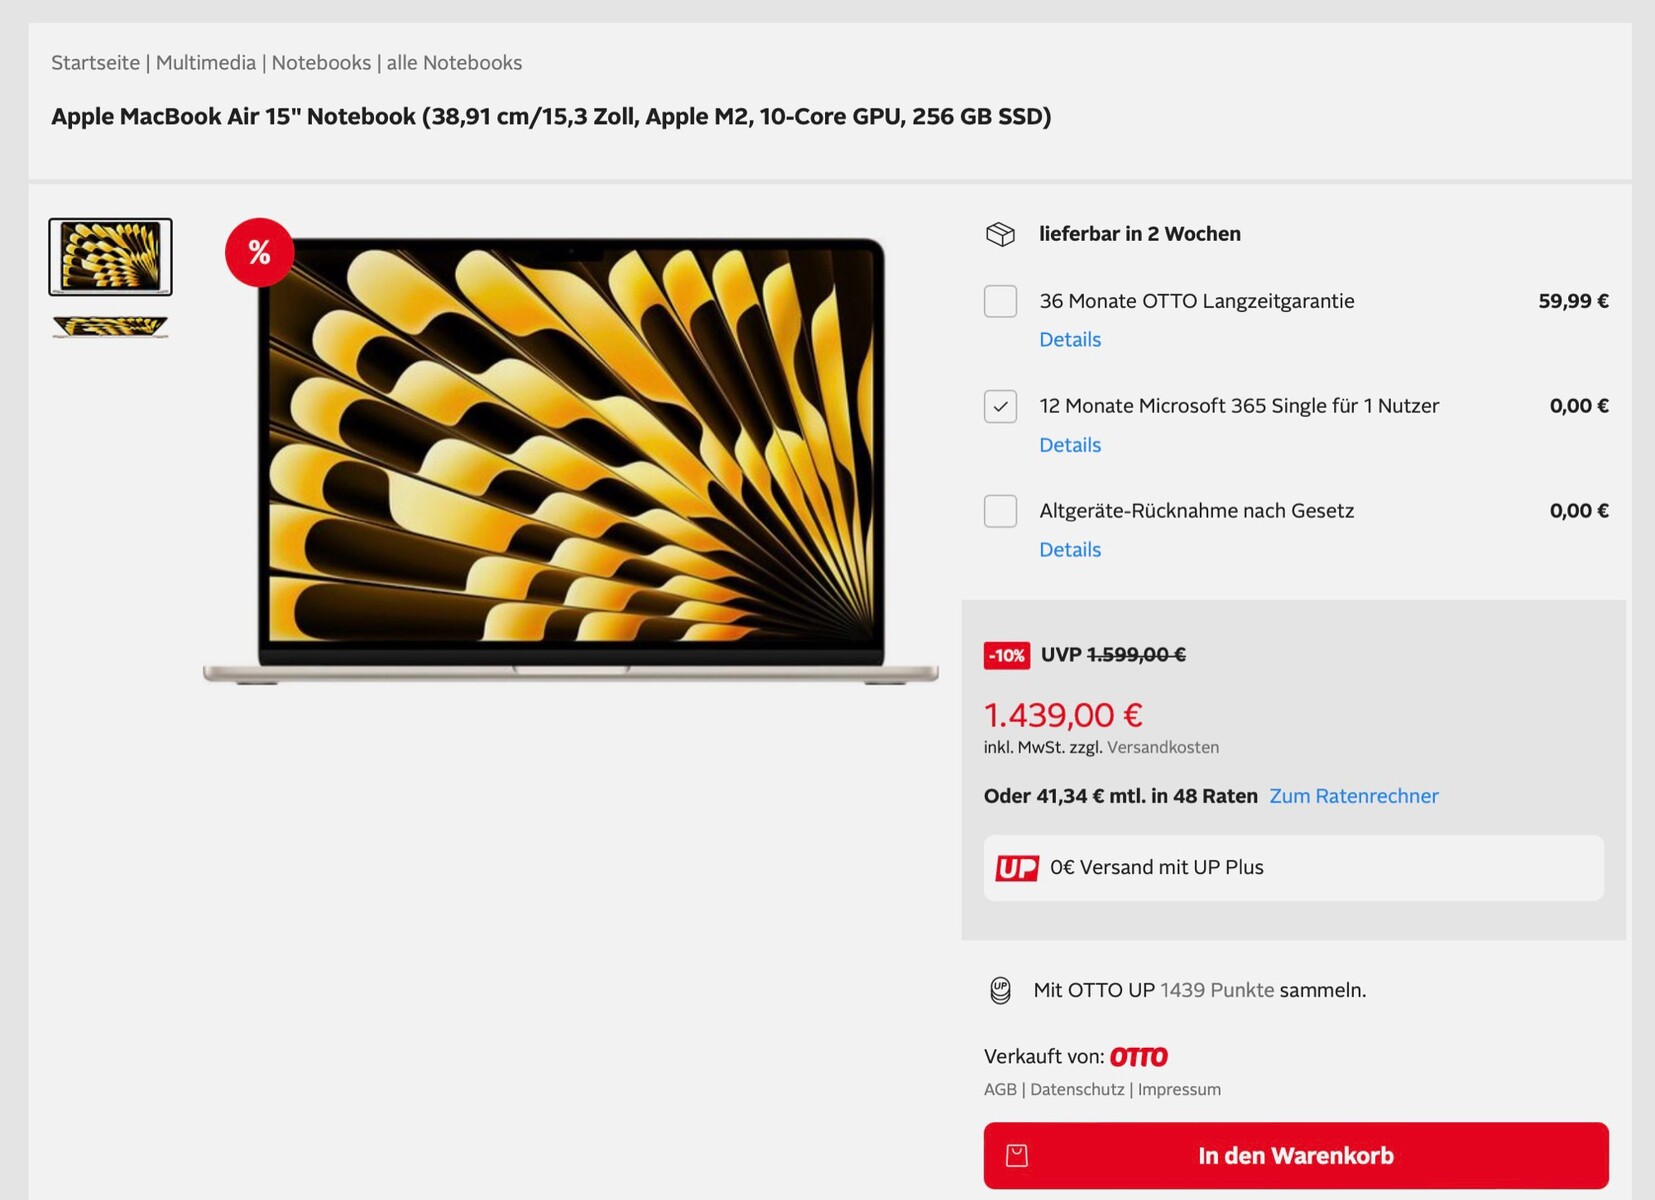
Task: Open Zum Ratenrechner link
Action: [1354, 796]
